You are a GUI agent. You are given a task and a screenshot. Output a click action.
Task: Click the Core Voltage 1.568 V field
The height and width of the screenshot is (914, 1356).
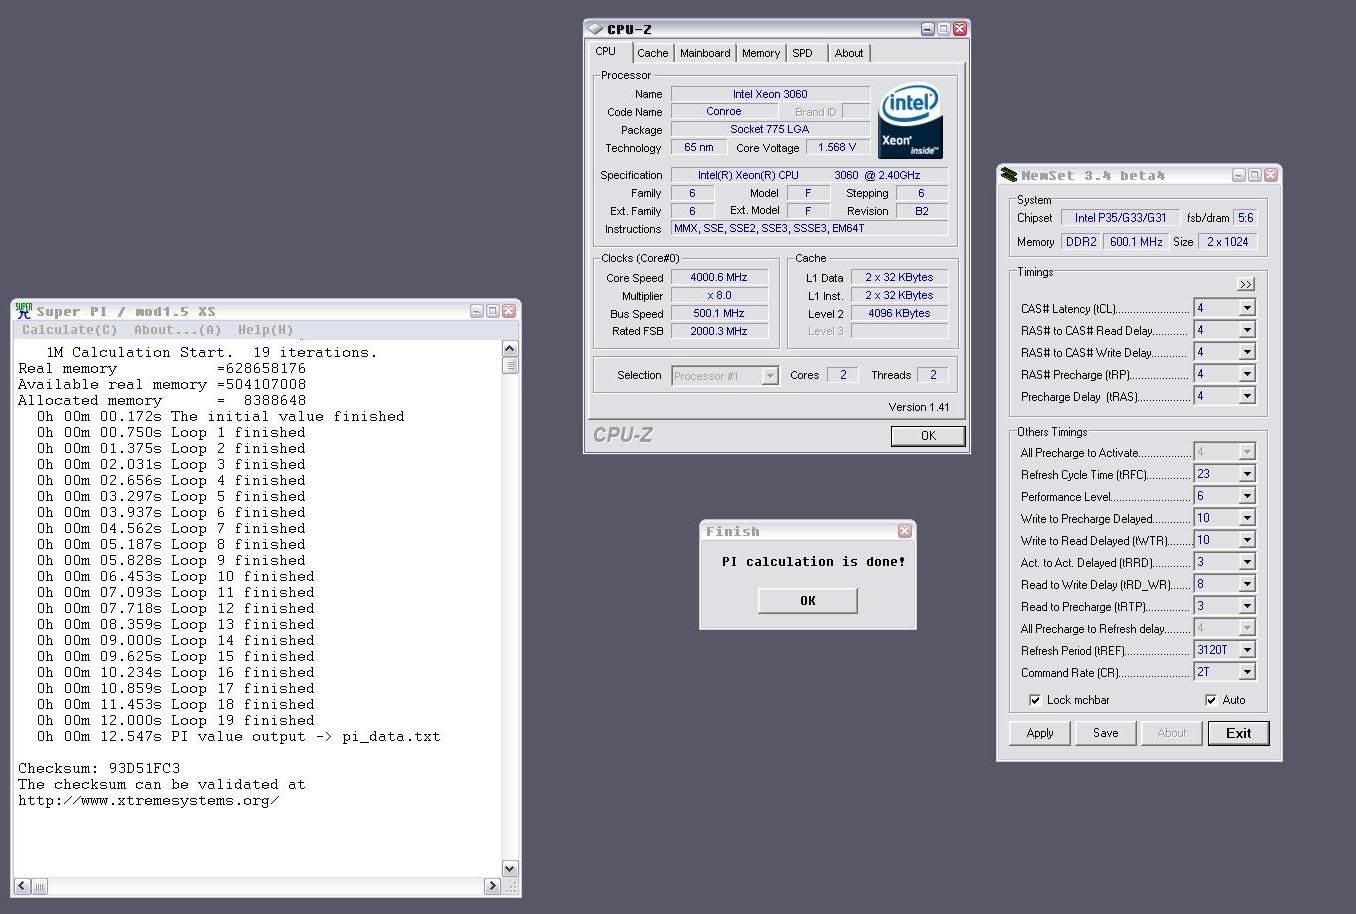(837, 147)
